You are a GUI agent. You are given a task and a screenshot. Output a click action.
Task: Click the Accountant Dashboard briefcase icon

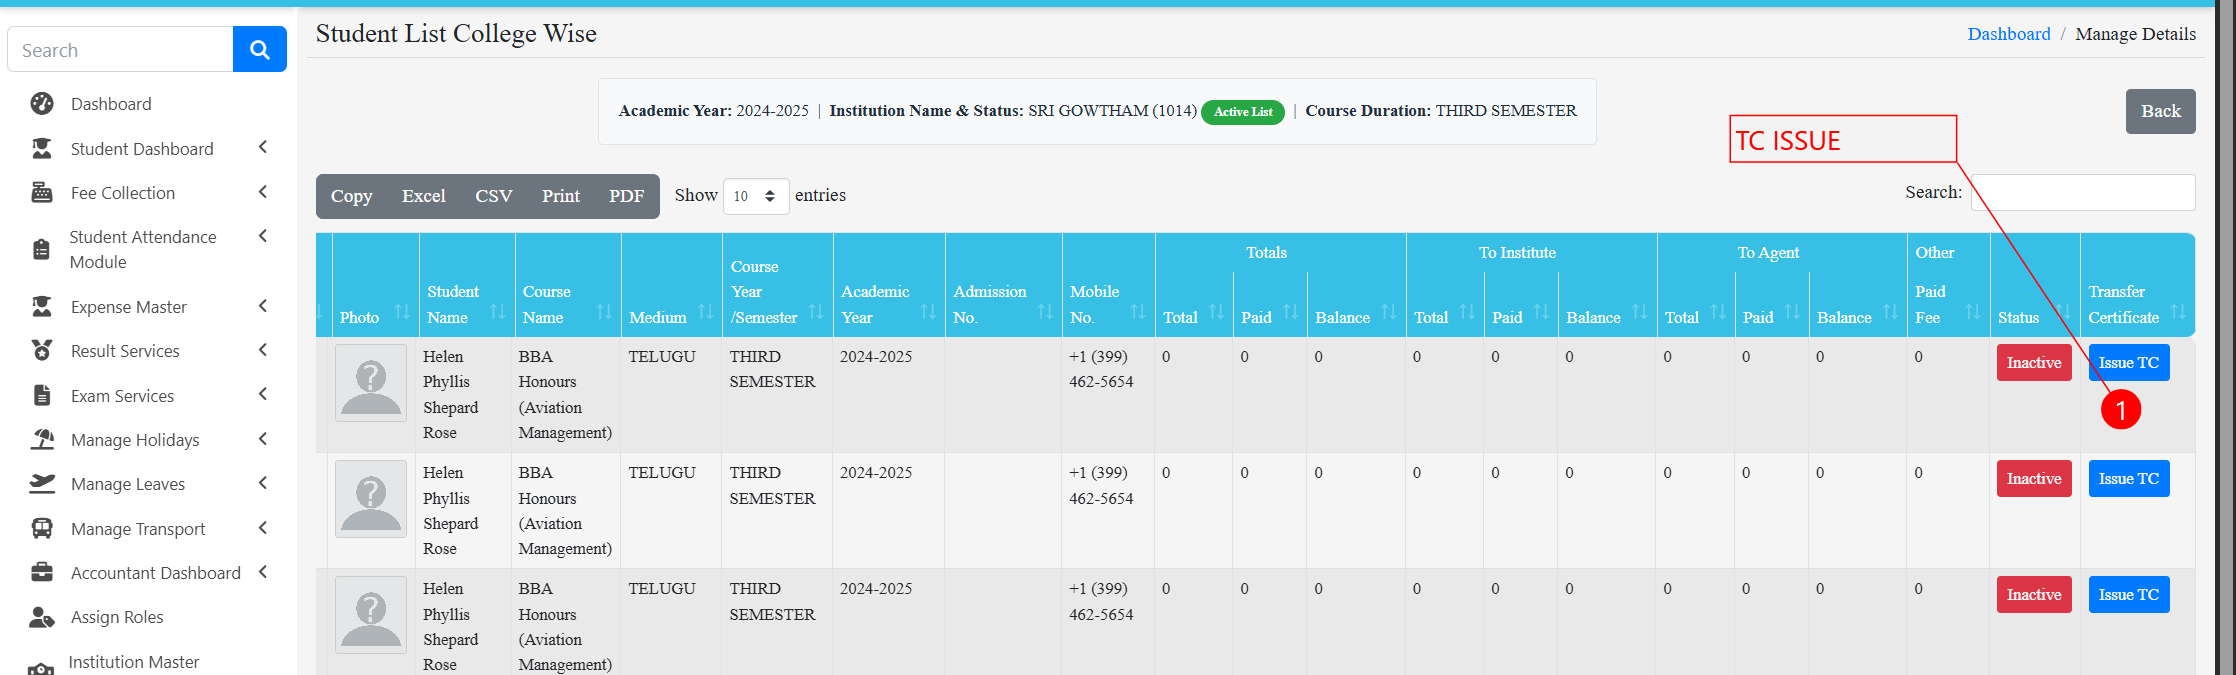click(42, 573)
